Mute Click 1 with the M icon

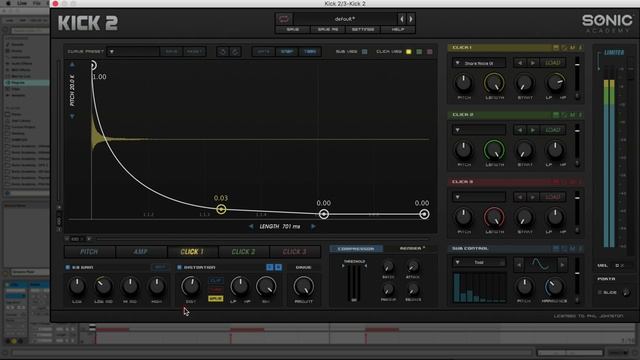point(572,48)
